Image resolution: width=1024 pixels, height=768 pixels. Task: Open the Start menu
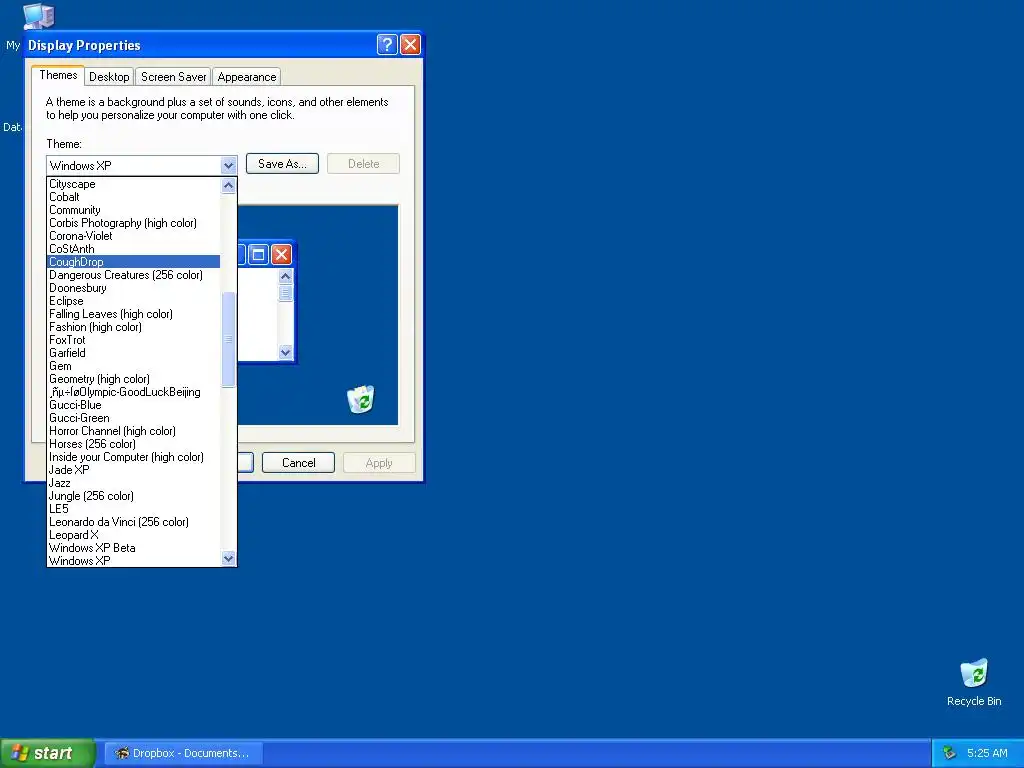48,753
